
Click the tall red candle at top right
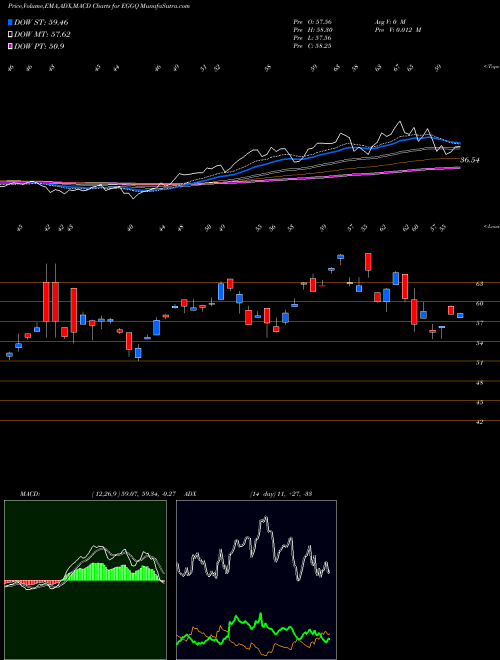pyautogui.click(x=368, y=262)
